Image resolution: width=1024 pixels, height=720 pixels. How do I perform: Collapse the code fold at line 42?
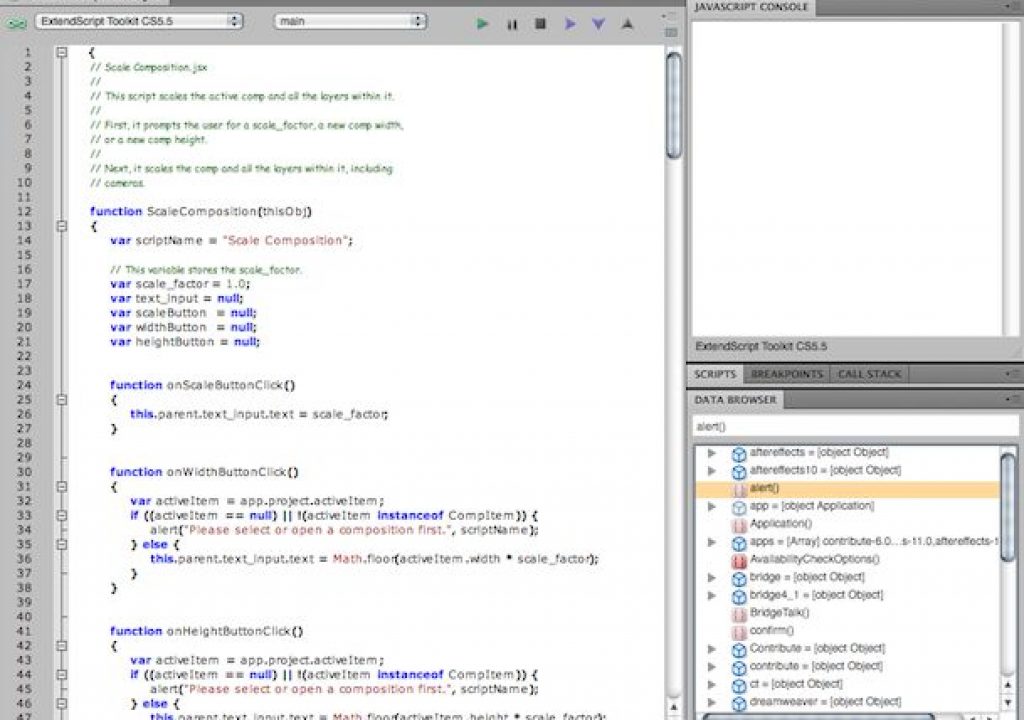tap(61, 646)
